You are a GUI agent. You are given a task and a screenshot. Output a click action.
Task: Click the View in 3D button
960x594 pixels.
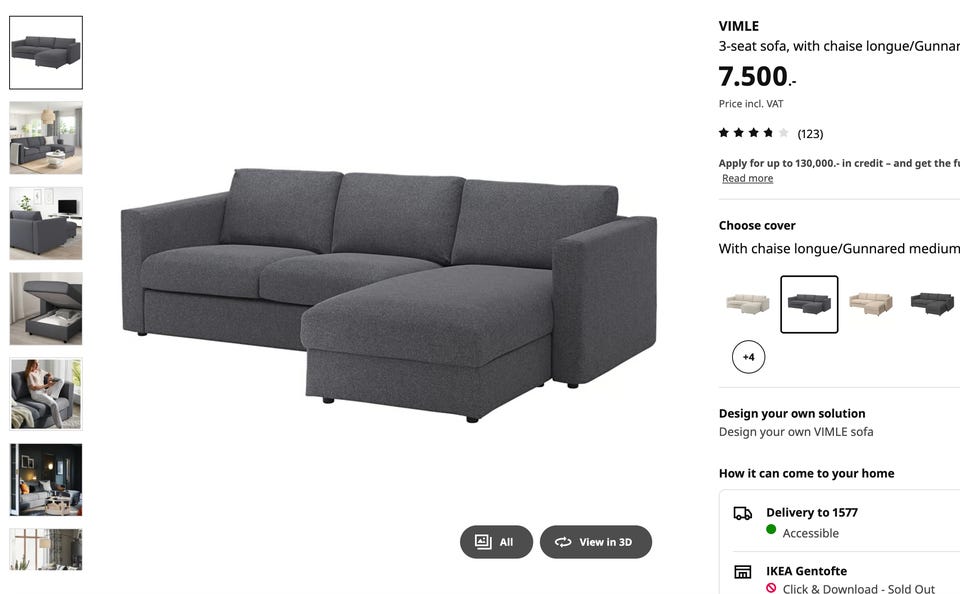coord(596,542)
